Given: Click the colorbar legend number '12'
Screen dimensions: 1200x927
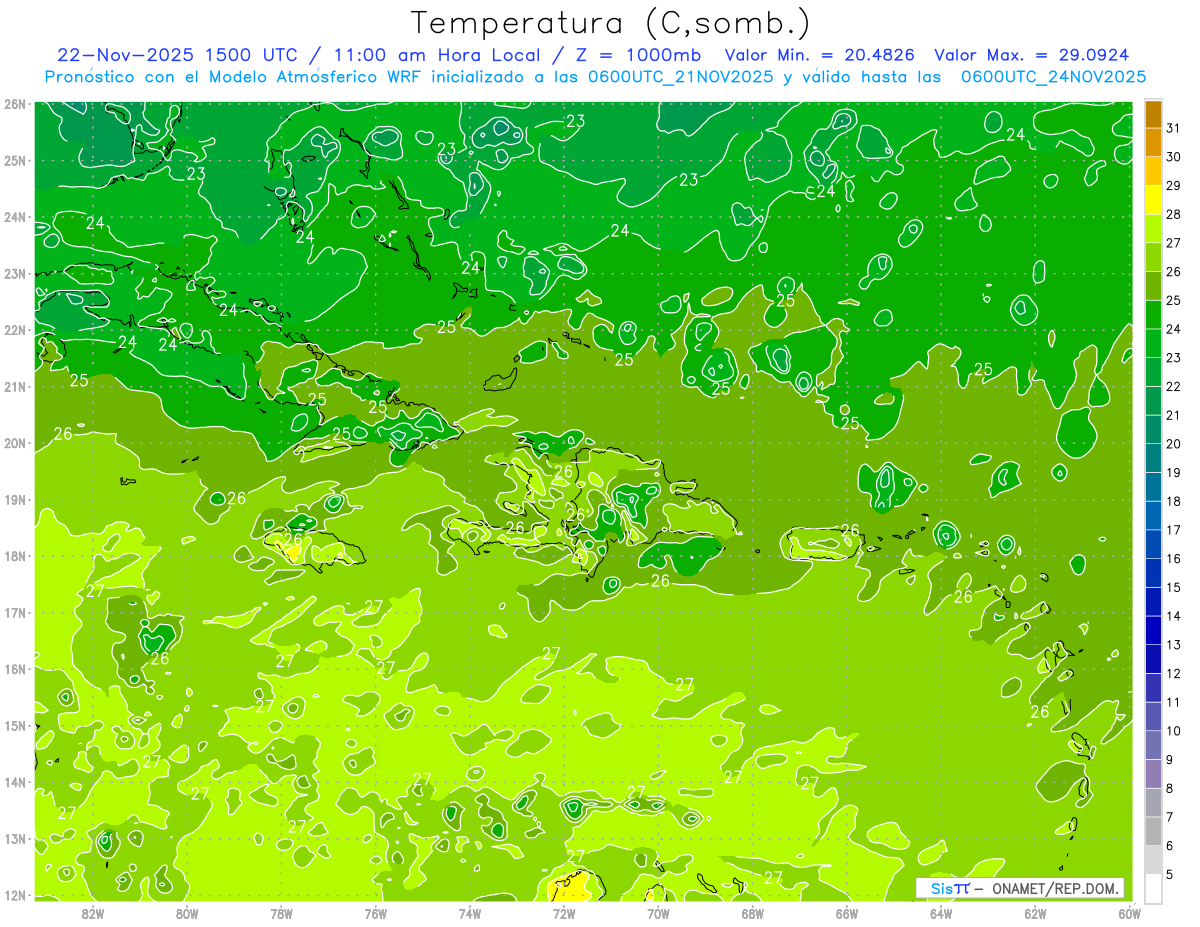Looking at the screenshot, I should 1173,673.
